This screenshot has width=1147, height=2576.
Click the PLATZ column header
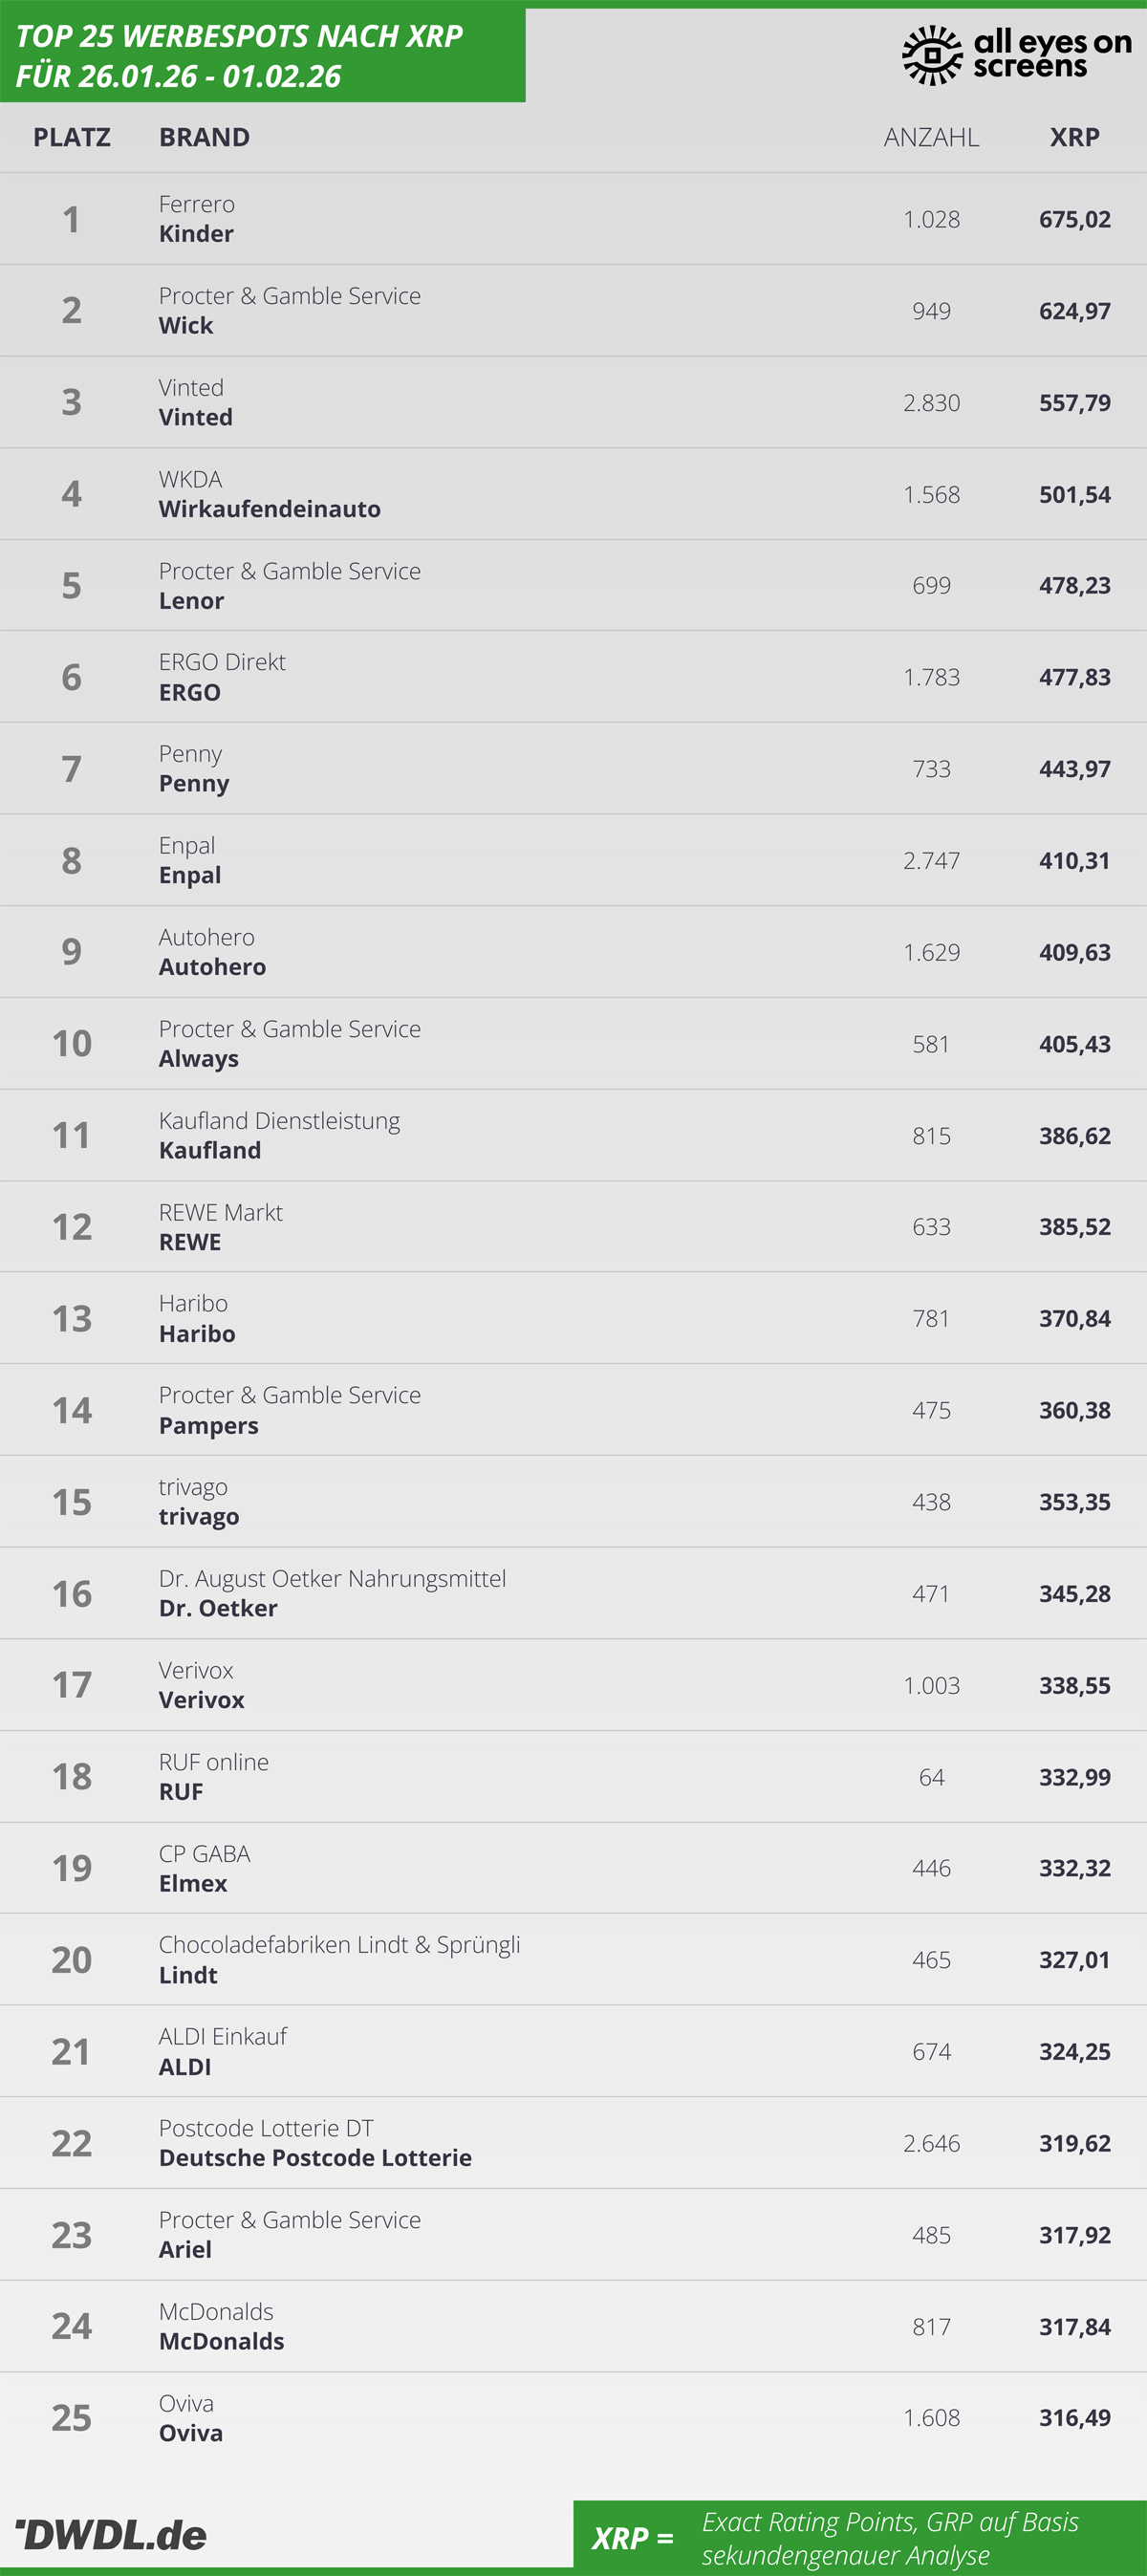[x=72, y=137]
